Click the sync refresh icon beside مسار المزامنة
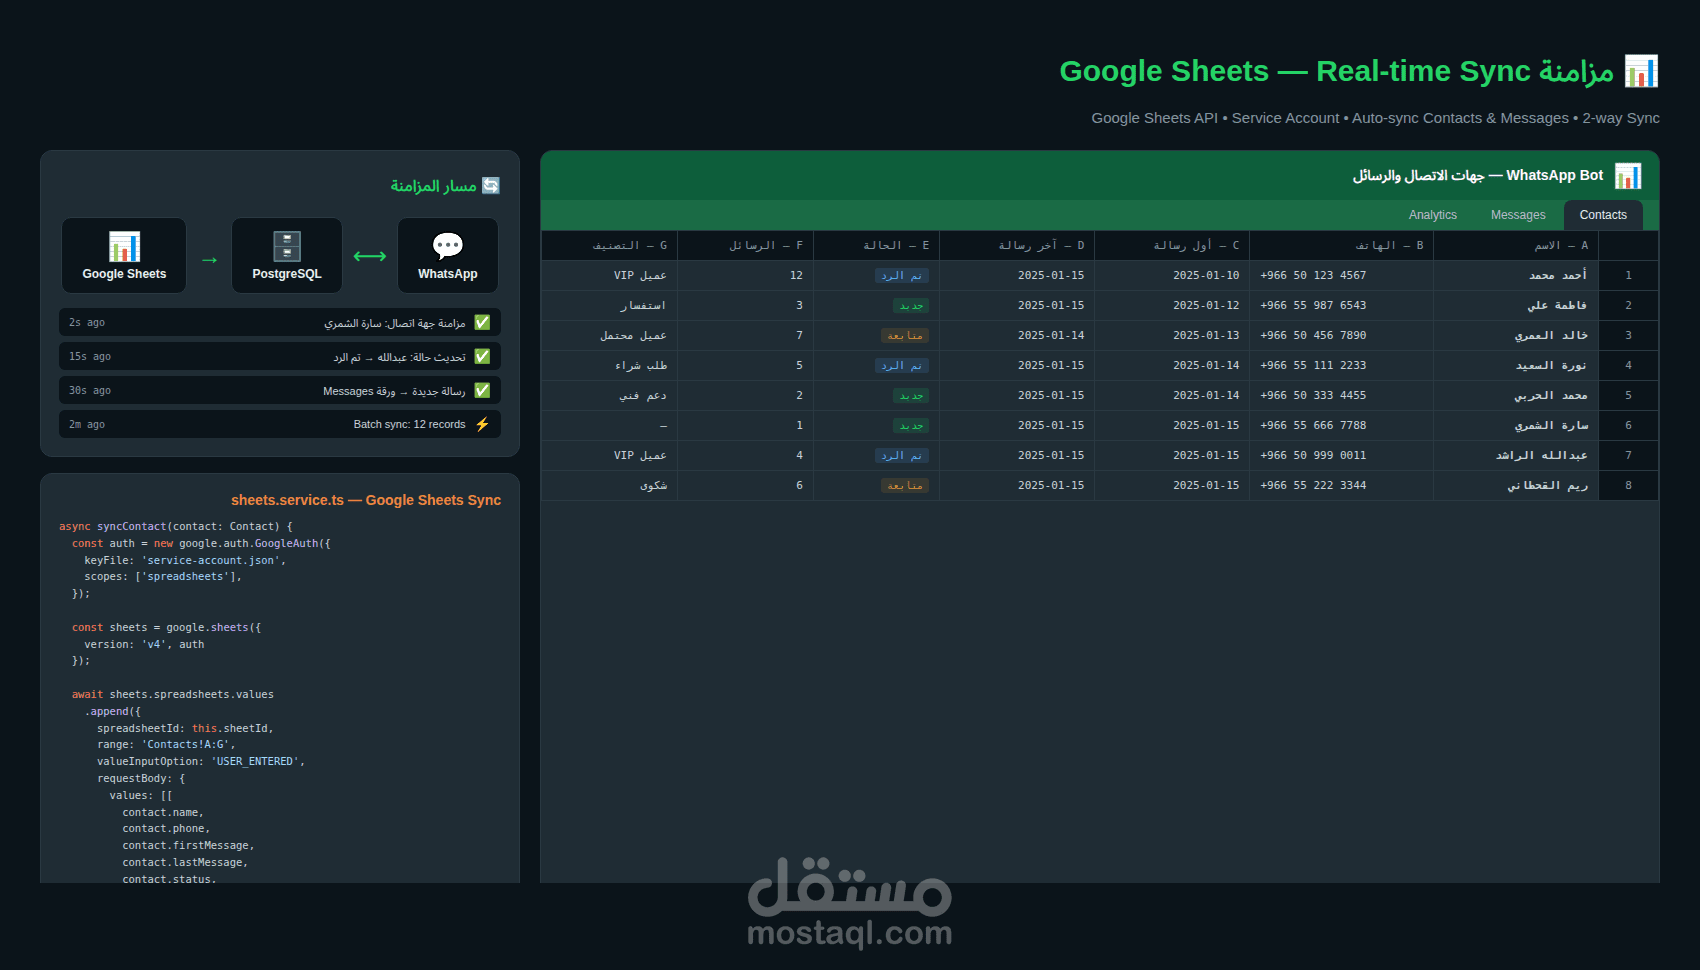Viewport: 1700px width, 970px height. click(491, 186)
